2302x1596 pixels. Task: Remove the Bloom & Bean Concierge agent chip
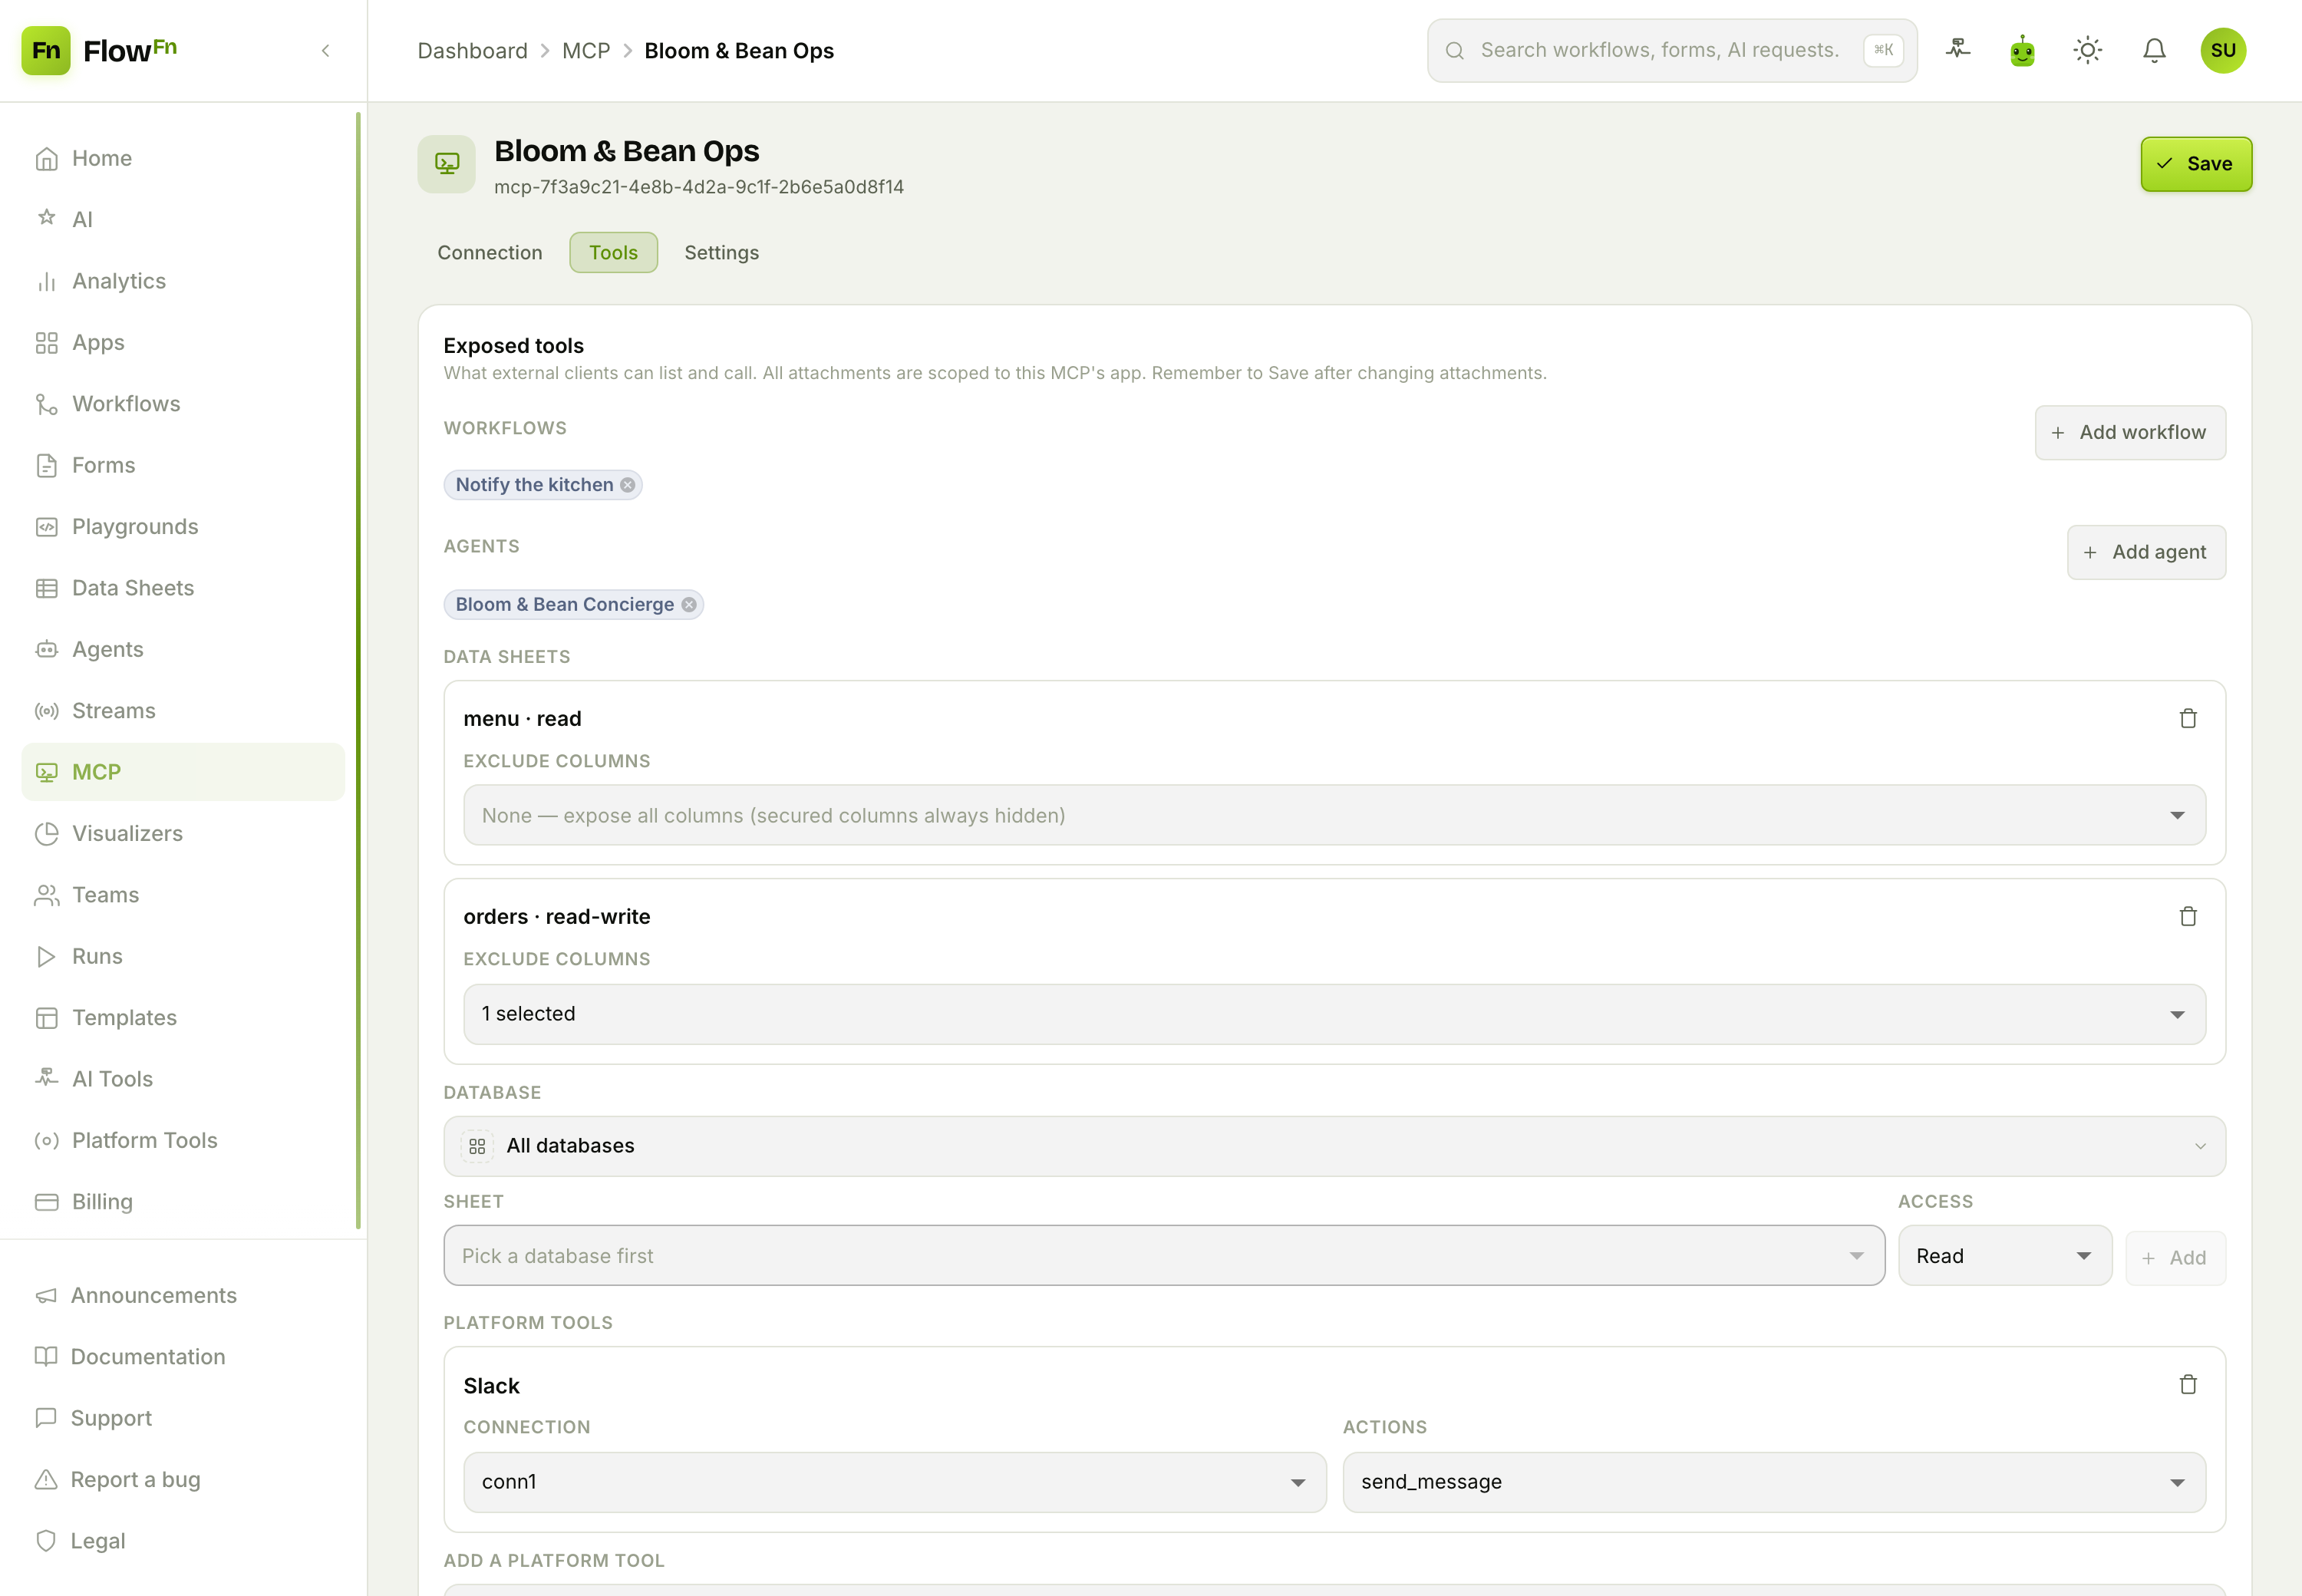tap(689, 604)
